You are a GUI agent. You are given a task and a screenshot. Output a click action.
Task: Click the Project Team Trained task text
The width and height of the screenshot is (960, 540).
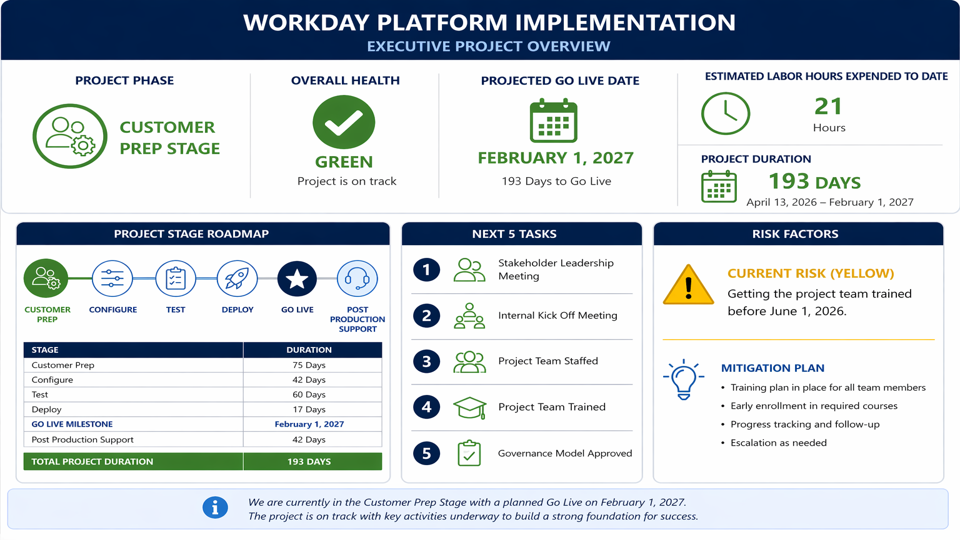552,407
